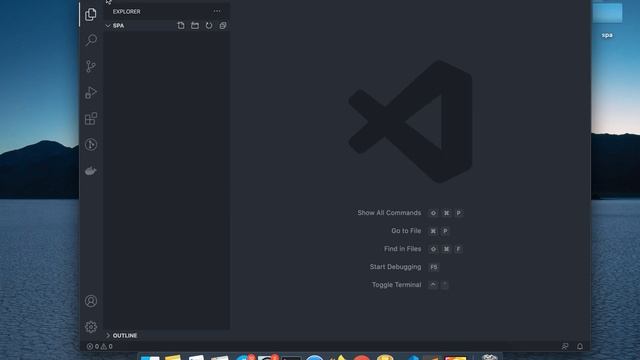Click the EXPLORER panel title
640x360 pixels.
pyautogui.click(x=127, y=11)
